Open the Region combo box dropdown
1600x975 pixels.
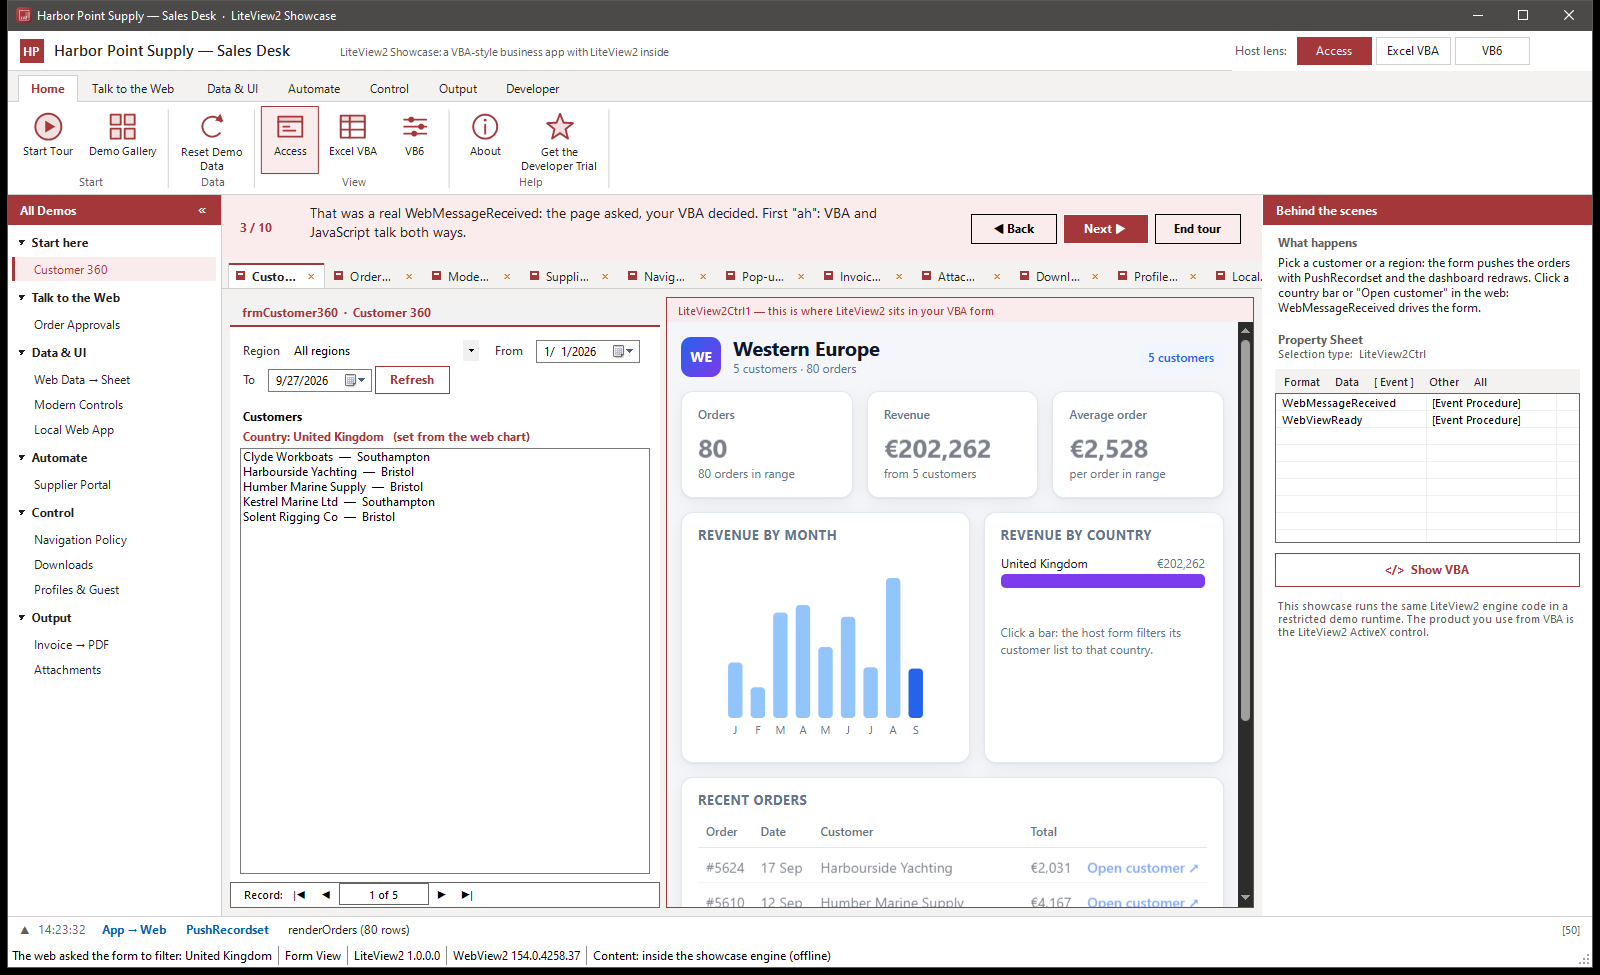pyautogui.click(x=471, y=351)
